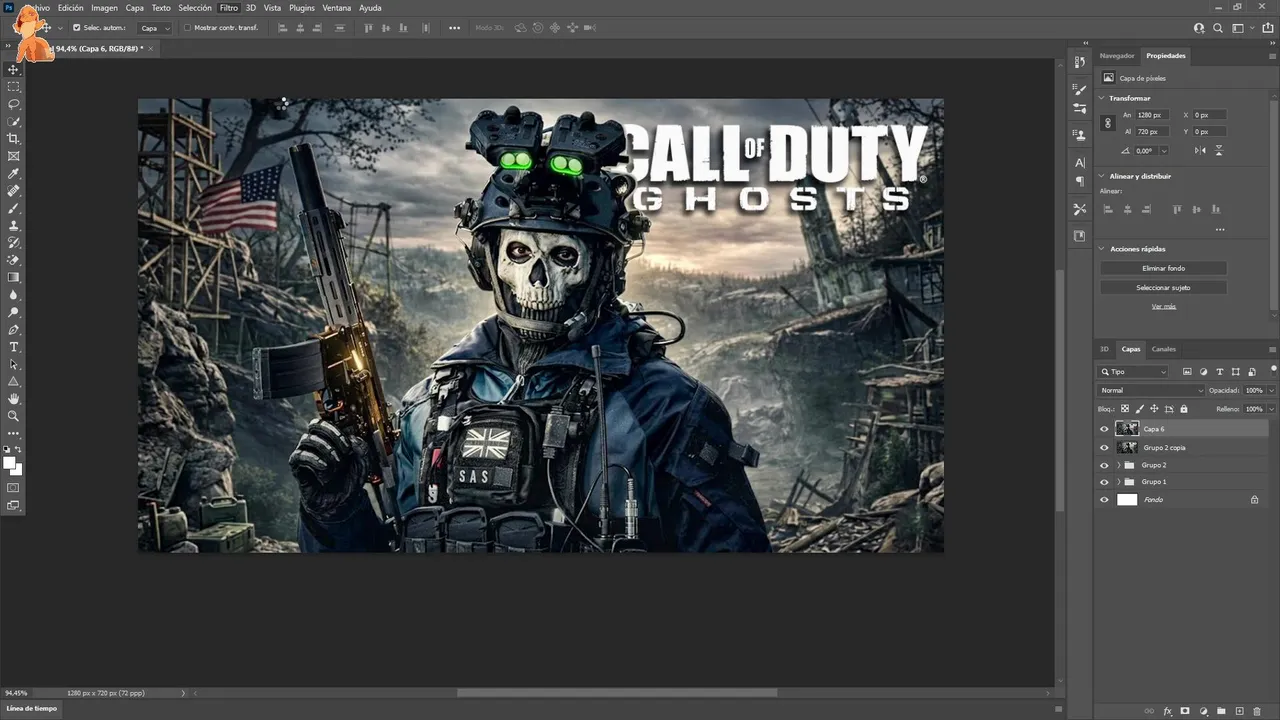Expand the Grupo 1 group

point(1118,482)
